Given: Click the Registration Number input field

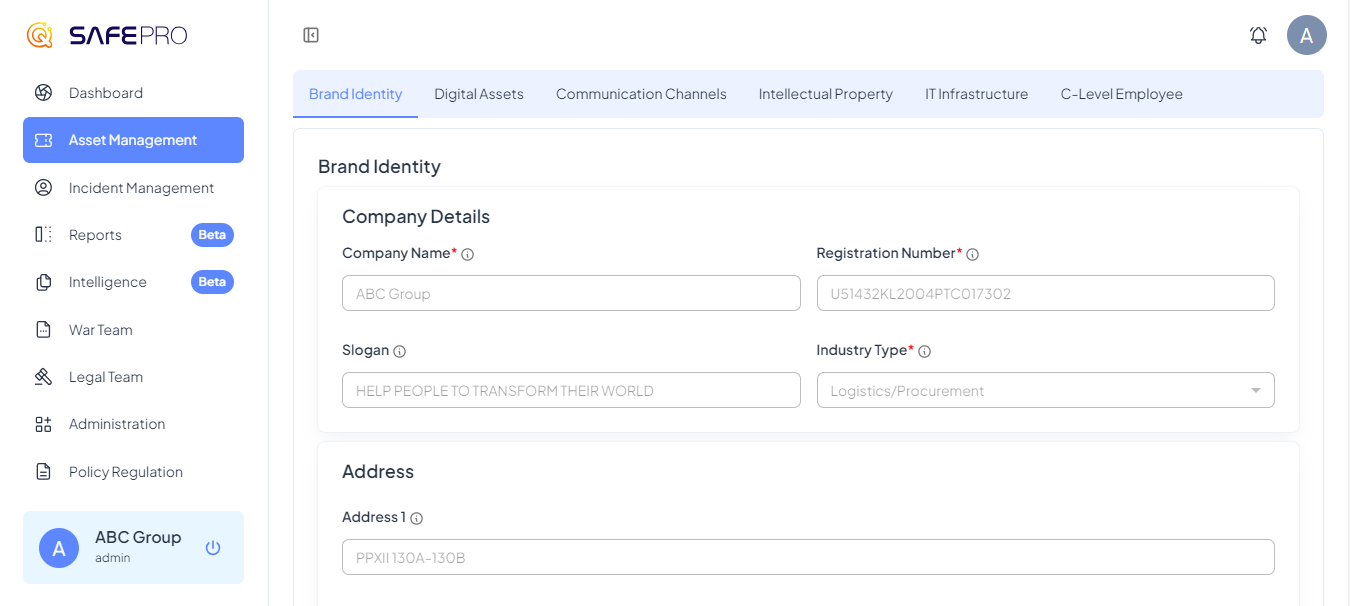Looking at the screenshot, I should (x=1045, y=293).
